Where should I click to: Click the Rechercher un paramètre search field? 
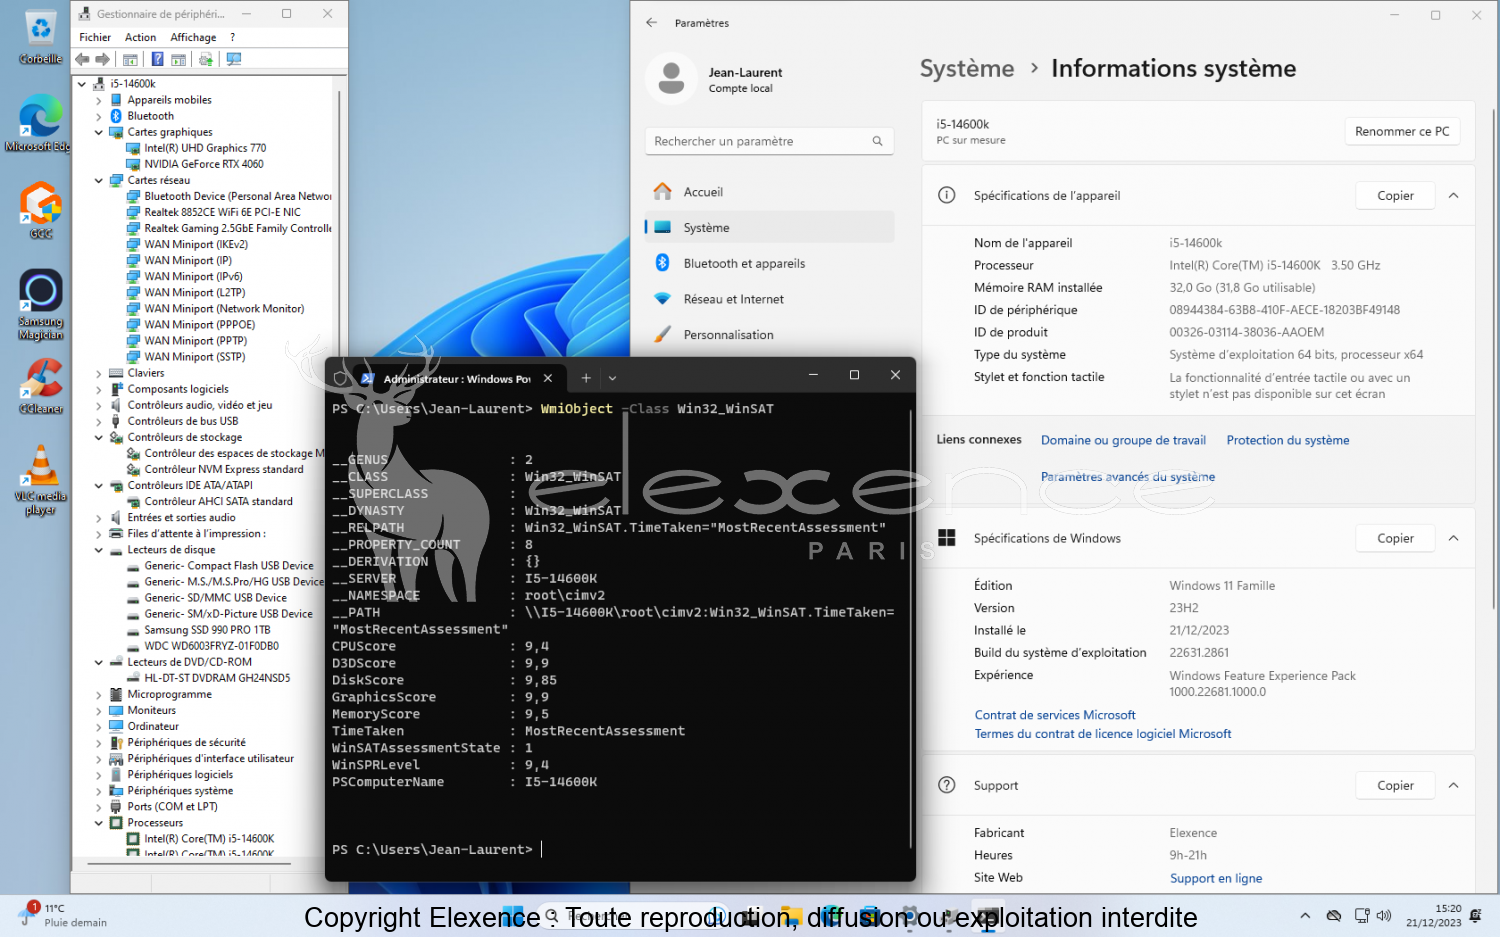coord(769,141)
